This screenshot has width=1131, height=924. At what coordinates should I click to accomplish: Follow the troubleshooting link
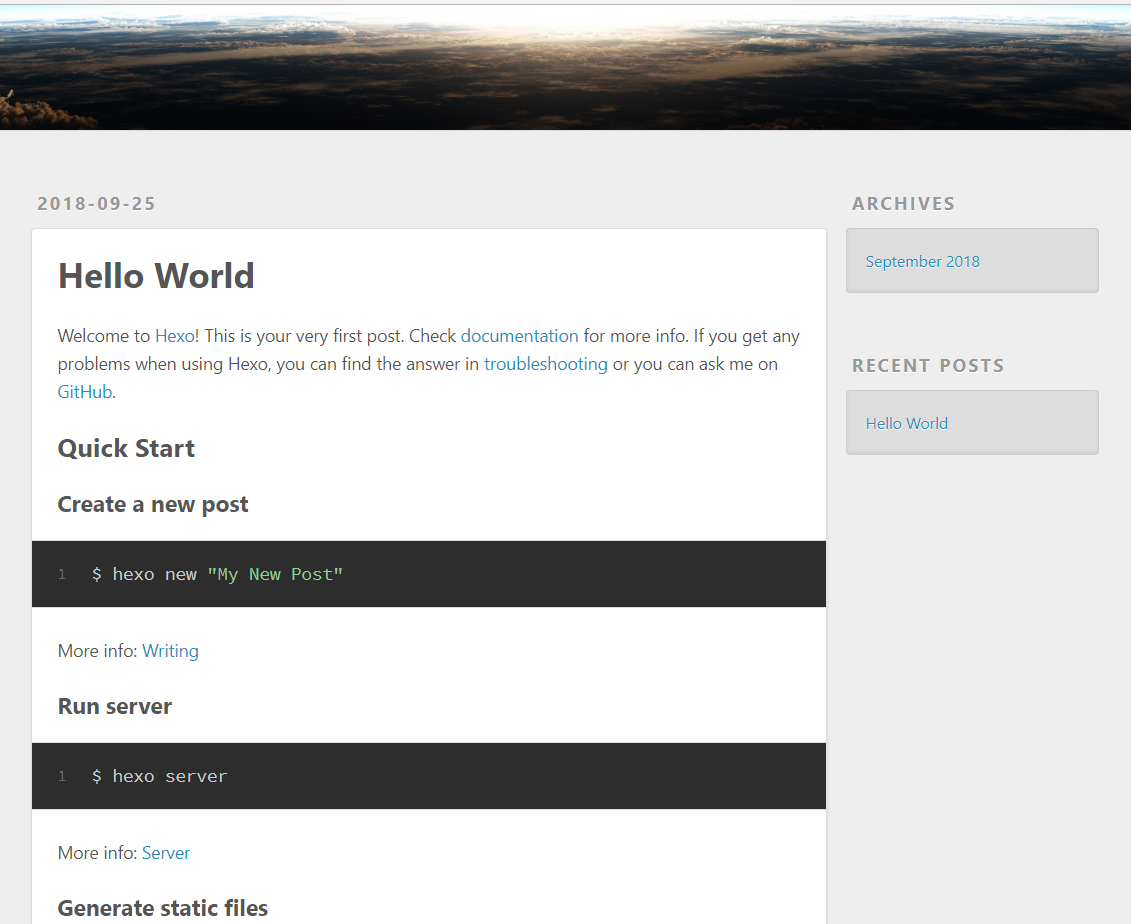click(545, 364)
